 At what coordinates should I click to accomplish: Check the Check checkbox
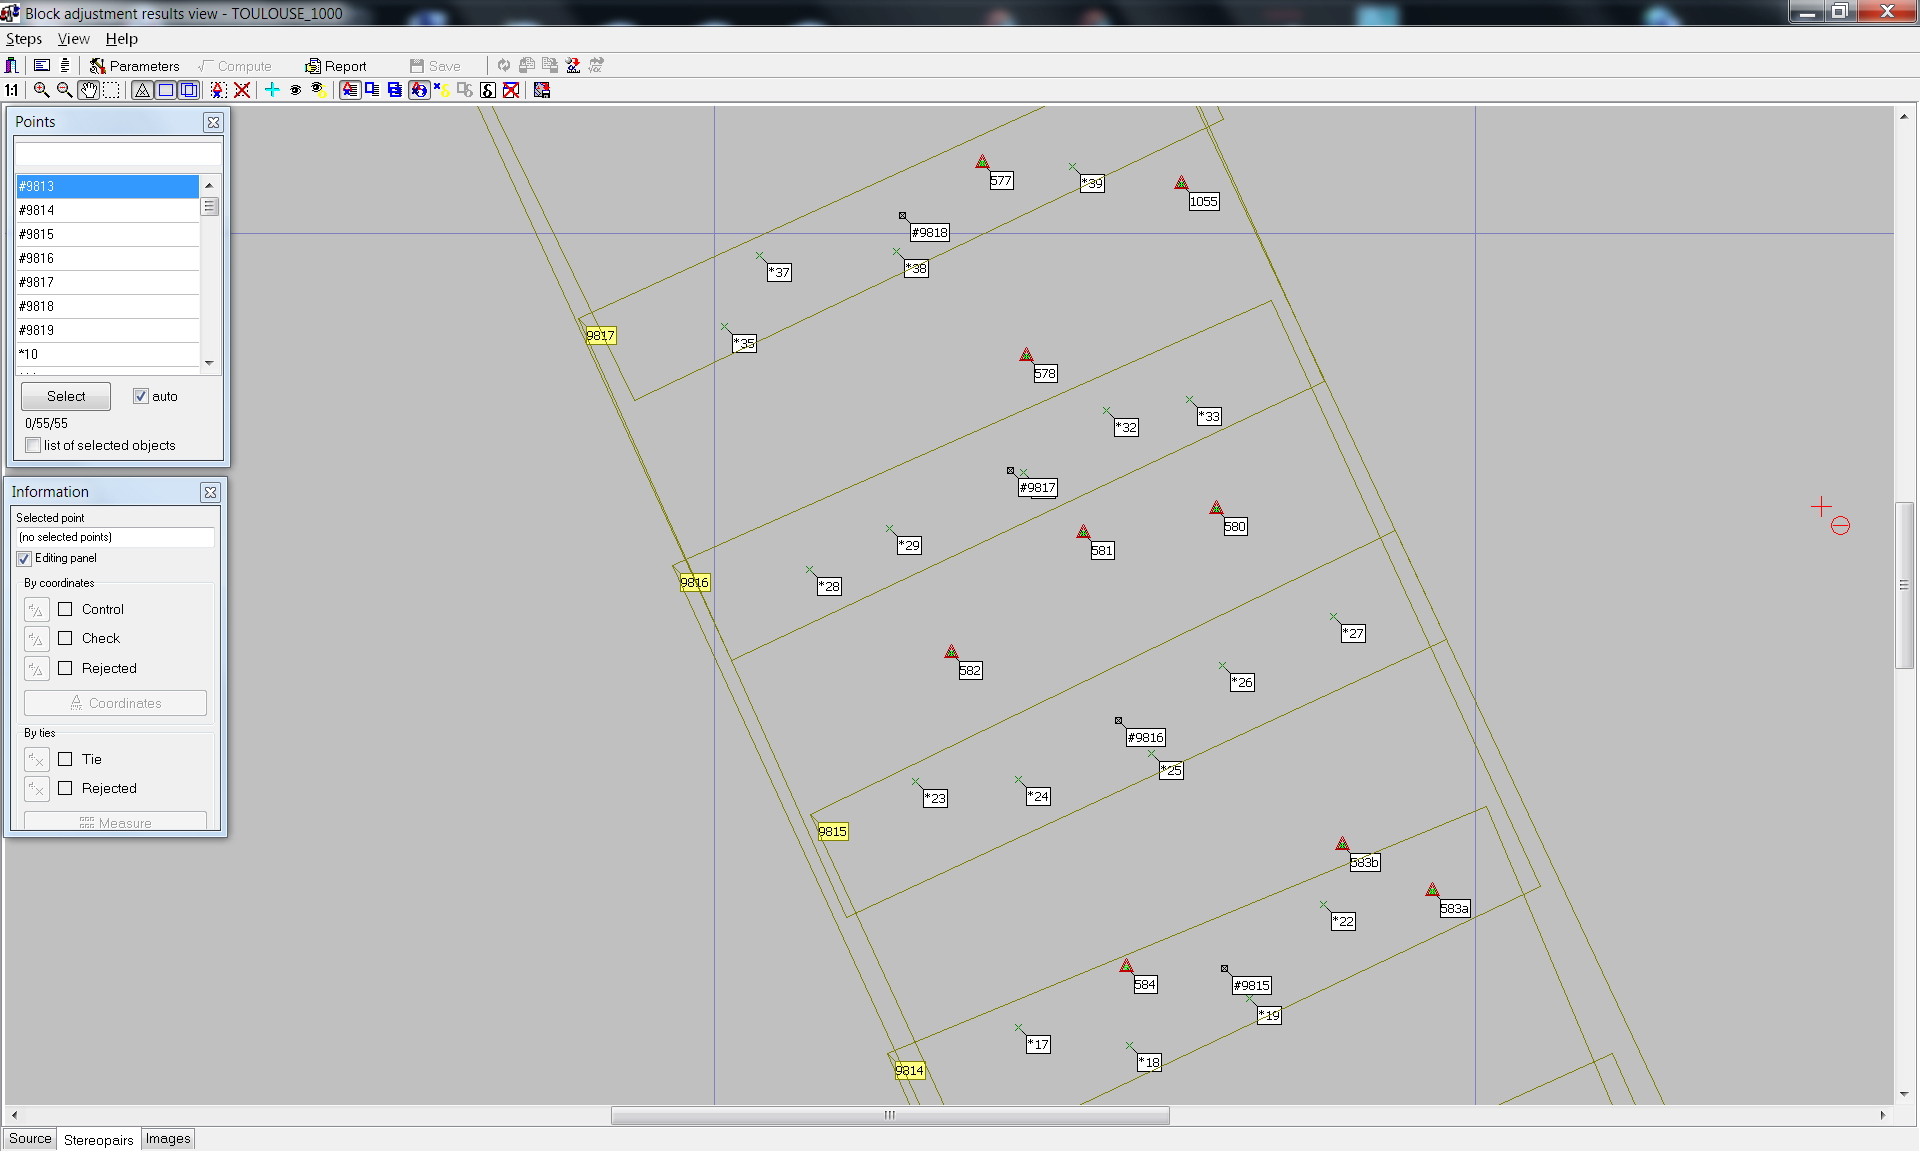[65, 638]
